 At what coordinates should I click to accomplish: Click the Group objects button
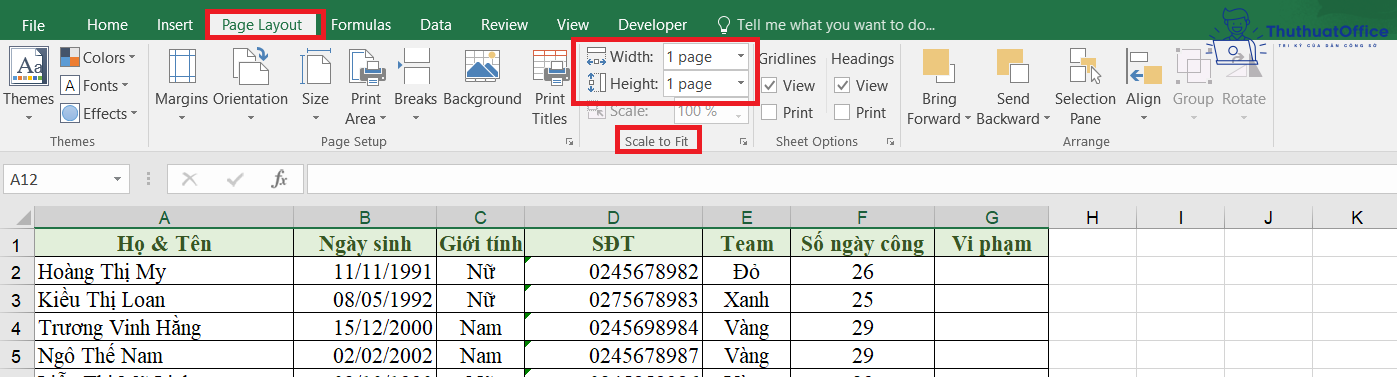click(x=1193, y=84)
